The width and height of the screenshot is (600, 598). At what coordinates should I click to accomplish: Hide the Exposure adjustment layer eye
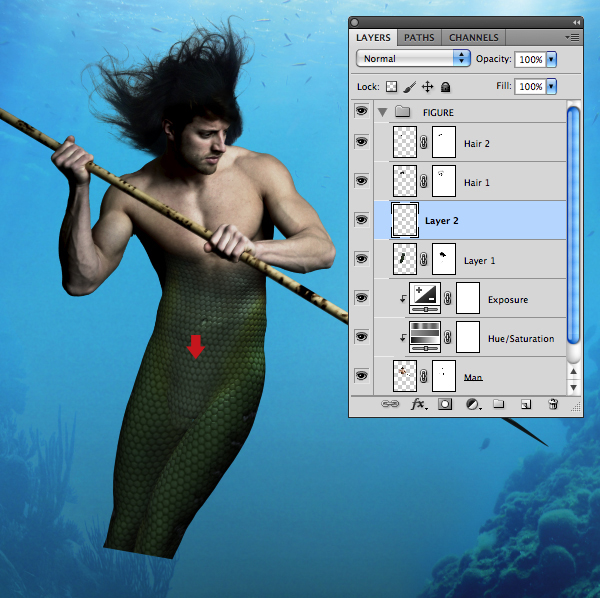[x=361, y=298]
